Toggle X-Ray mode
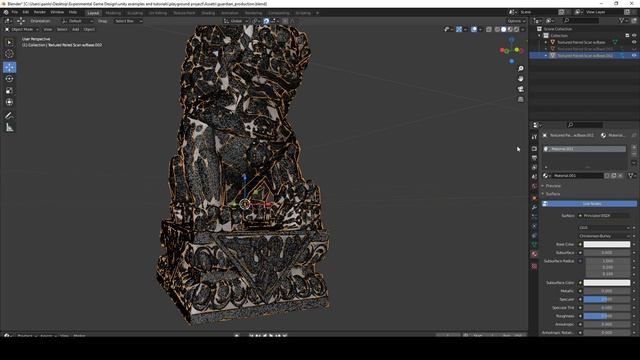 [489, 29]
